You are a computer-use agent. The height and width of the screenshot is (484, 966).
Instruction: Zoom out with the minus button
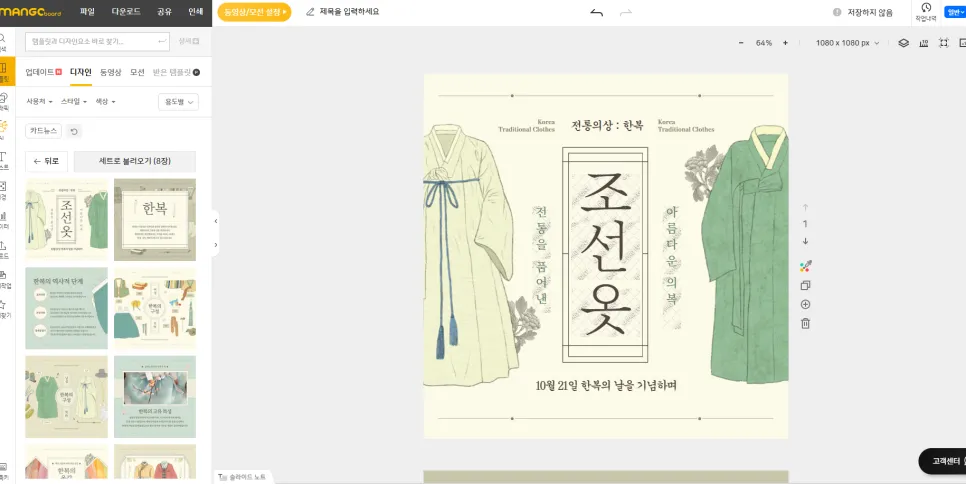pyautogui.click(x=741, y=43)
